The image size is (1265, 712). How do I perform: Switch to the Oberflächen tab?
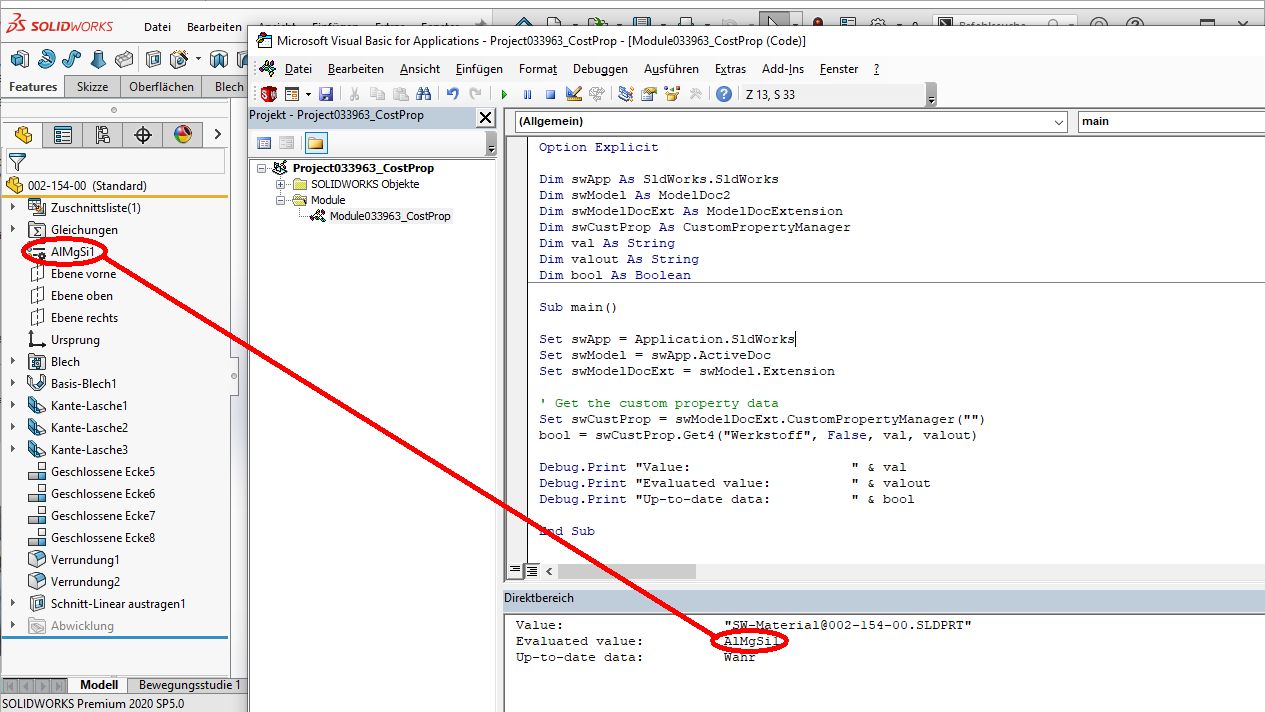(x=161, y=87)
